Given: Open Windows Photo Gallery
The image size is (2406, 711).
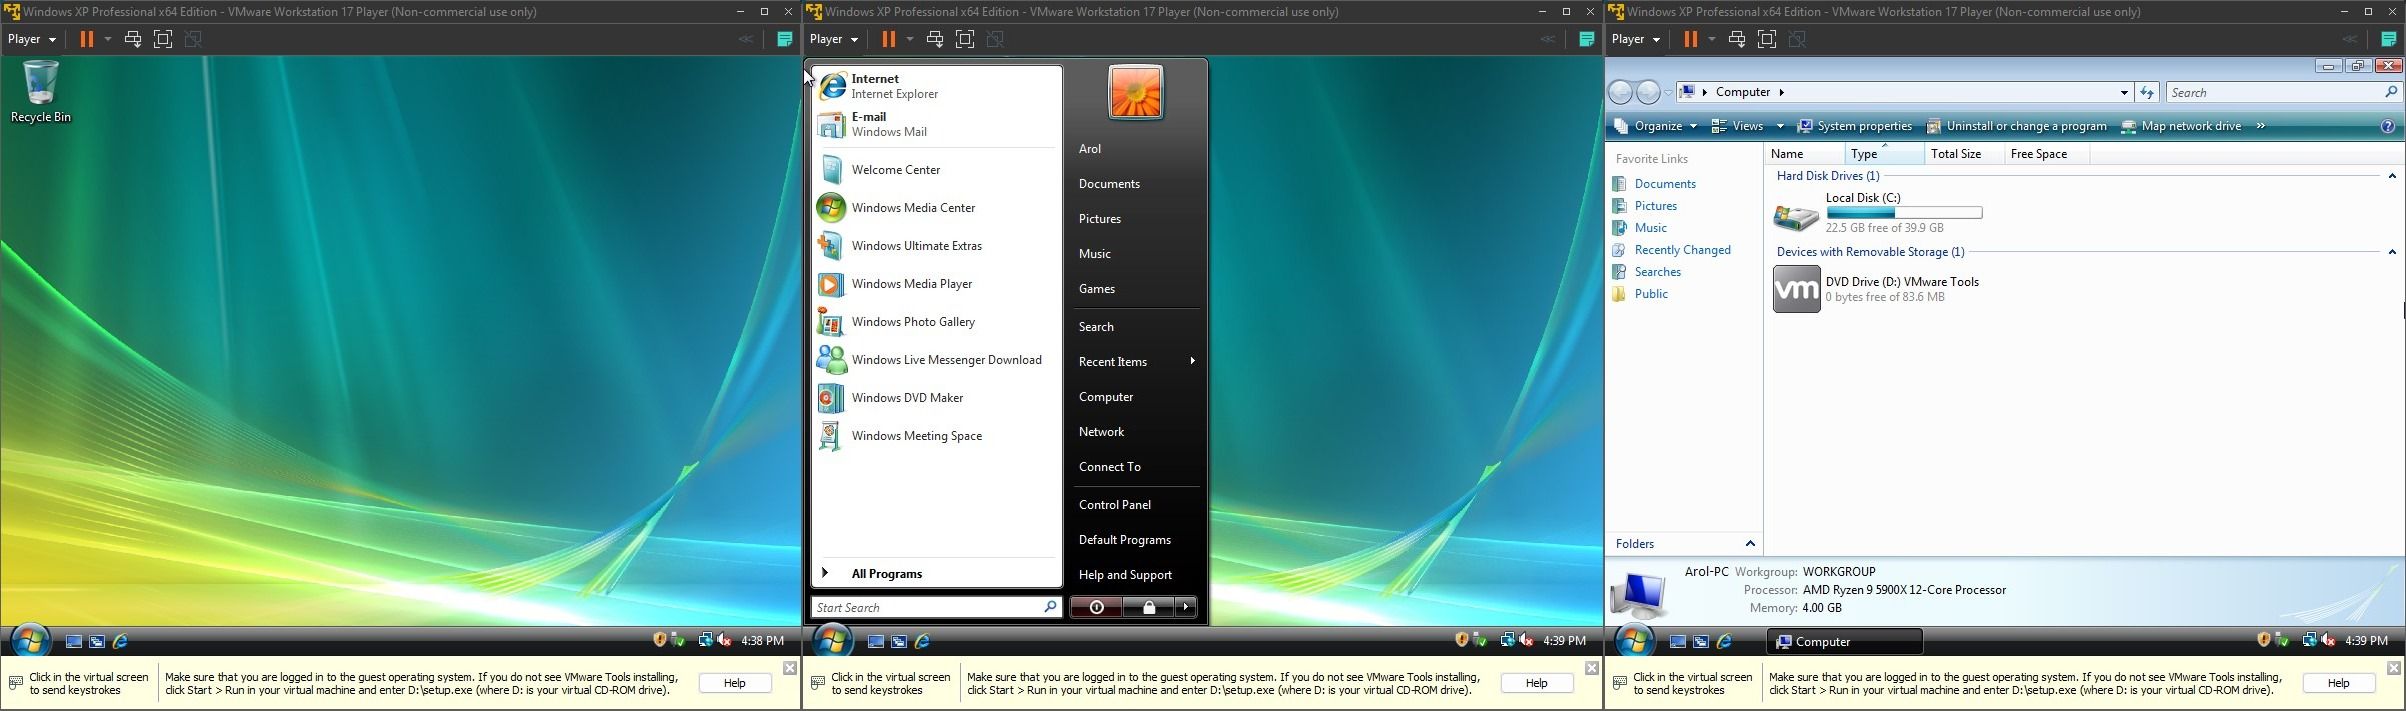Looking at the screenshot, I should (935, 322).
